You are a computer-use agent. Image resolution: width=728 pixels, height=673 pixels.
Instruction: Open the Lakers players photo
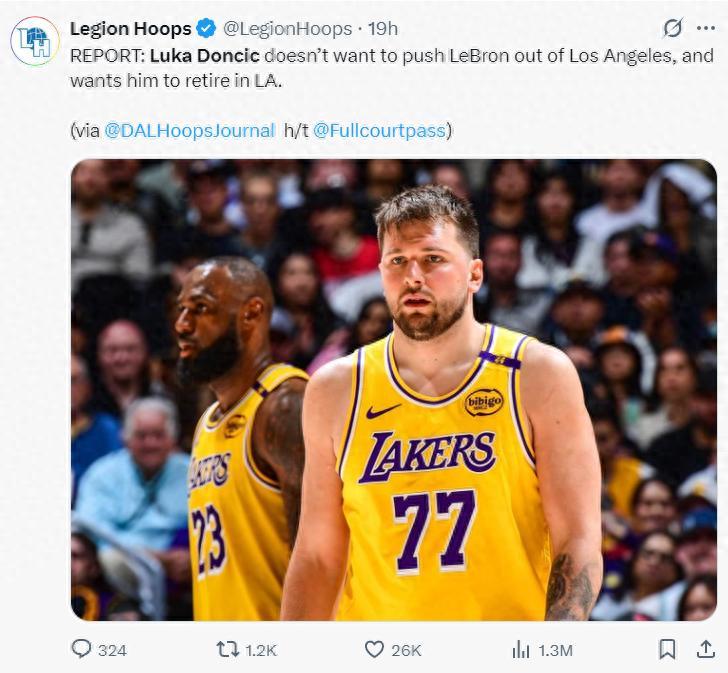pyautogui.click(x=393, y=389)
